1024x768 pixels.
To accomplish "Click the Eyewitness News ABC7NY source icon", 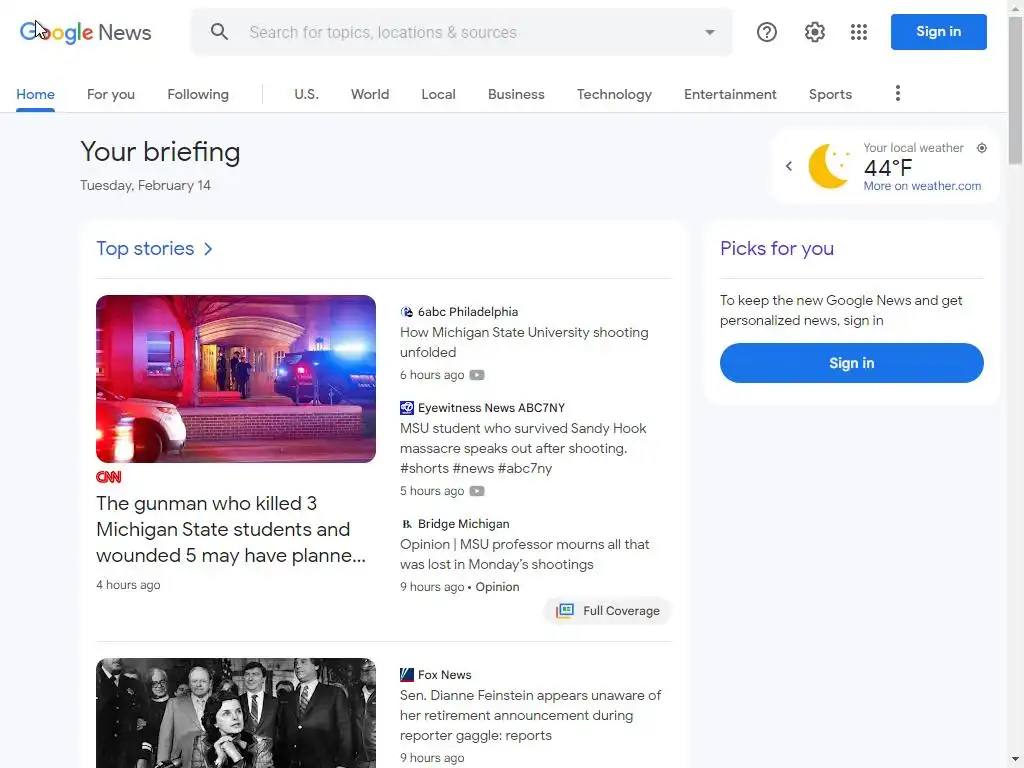I will tap(406, 408).
